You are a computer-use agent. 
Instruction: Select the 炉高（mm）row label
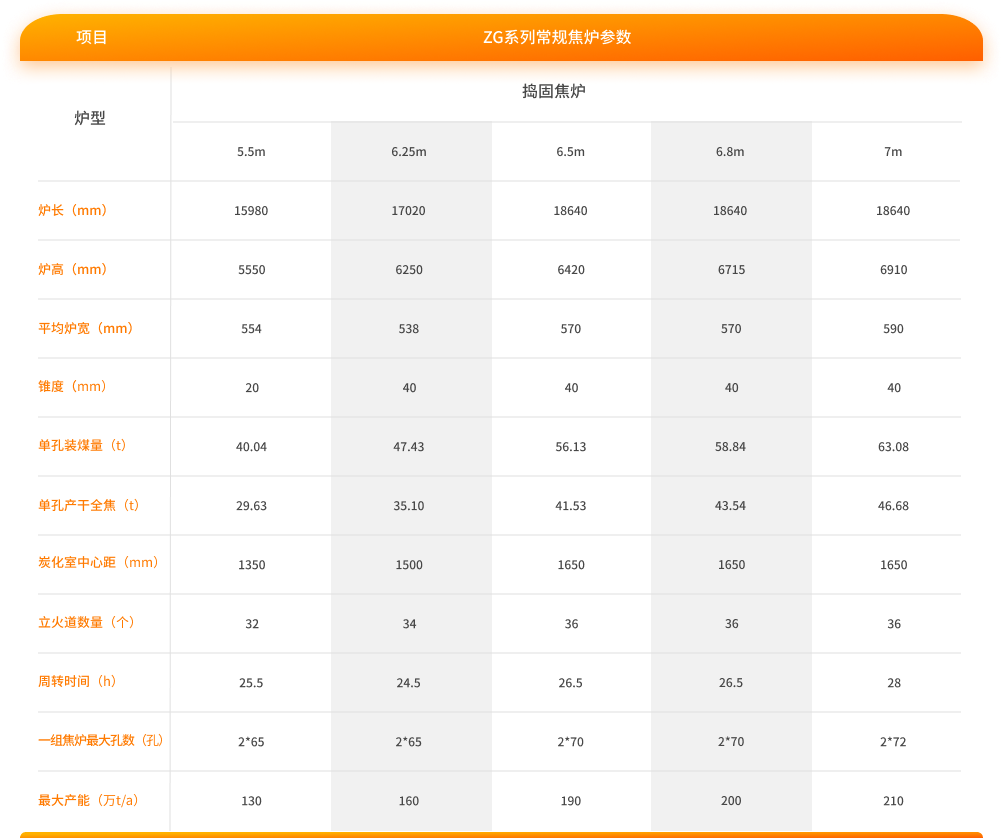click(73, 270)
